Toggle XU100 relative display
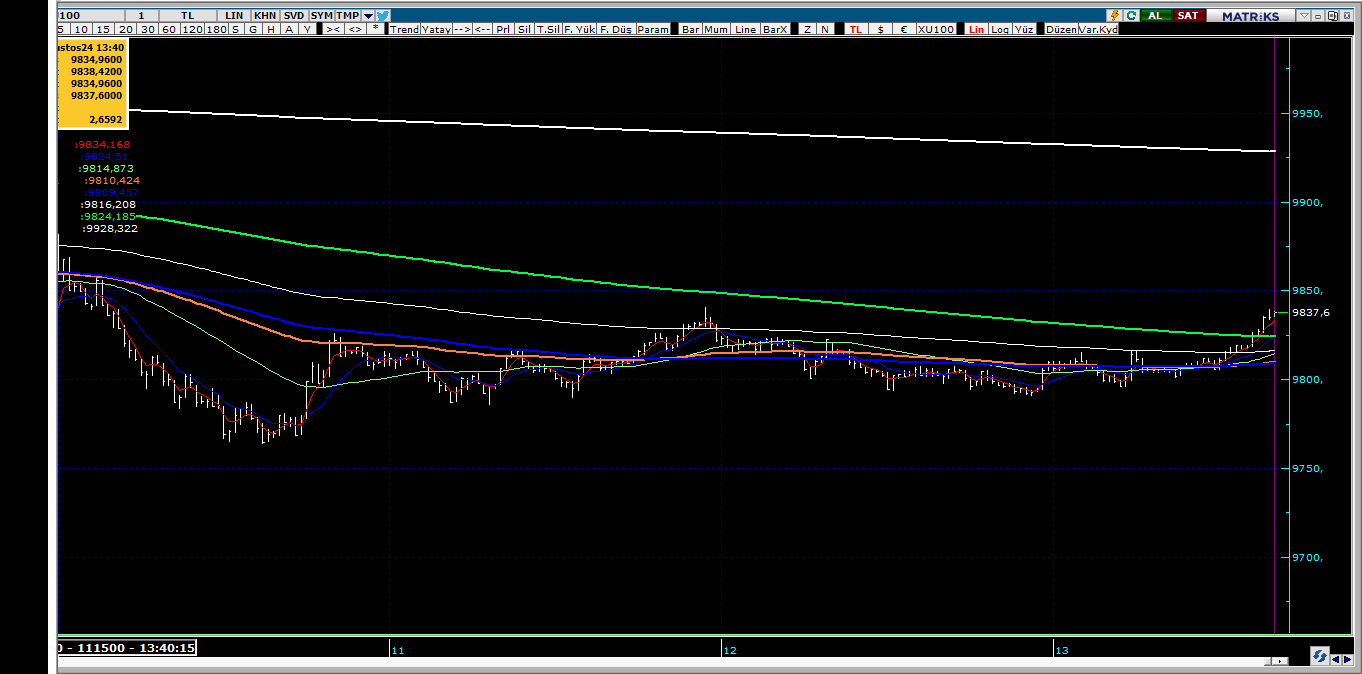 (x=936, y=29)
